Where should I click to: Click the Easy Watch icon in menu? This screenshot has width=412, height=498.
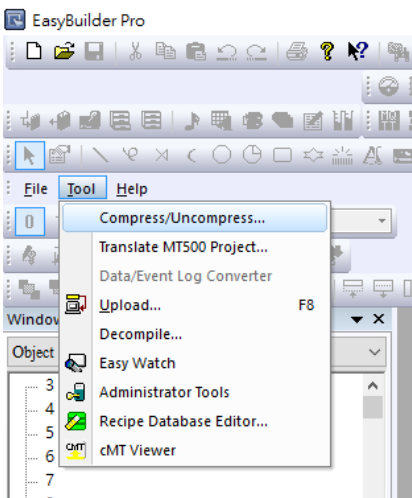76,363
